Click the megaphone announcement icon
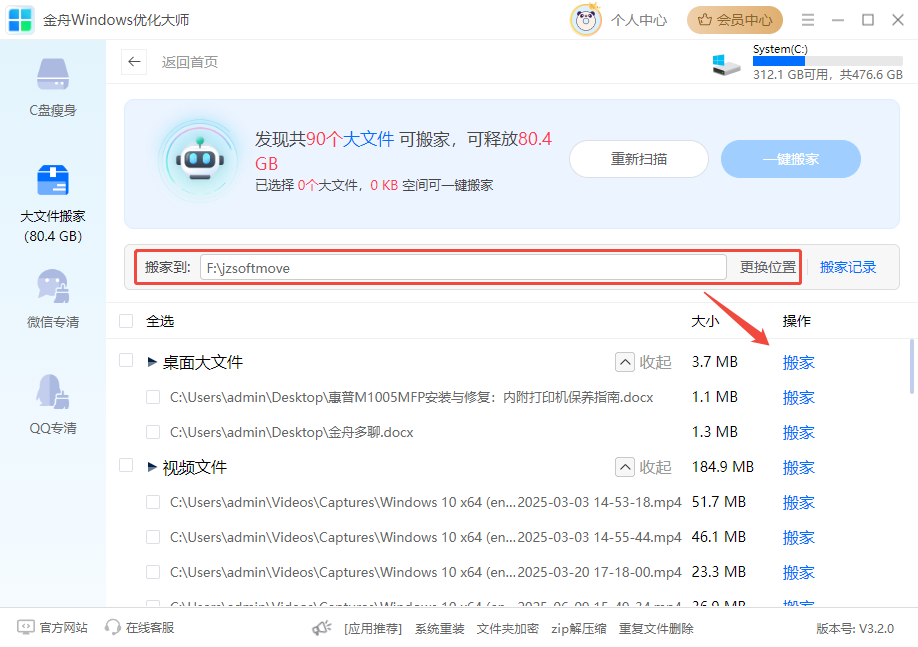Image resolution: width=918 pixels, height=647 pixels. pos(322,628)
